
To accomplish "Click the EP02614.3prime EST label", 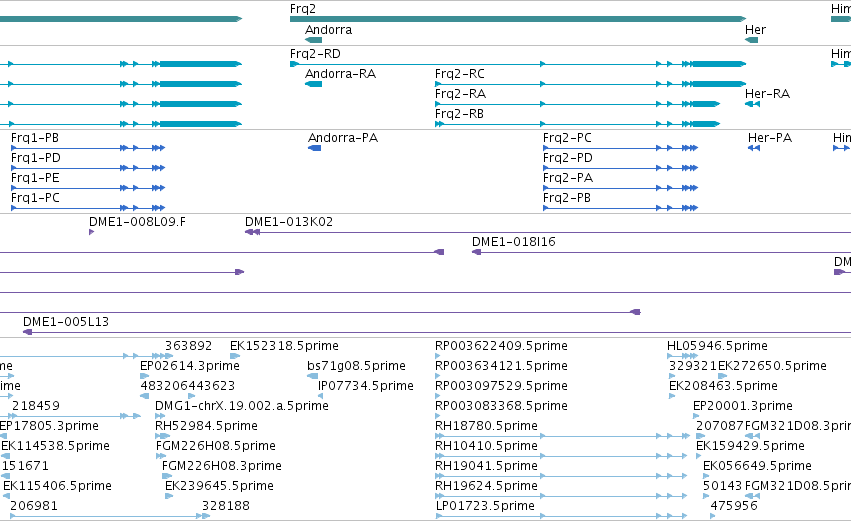I will pos(190,366).
